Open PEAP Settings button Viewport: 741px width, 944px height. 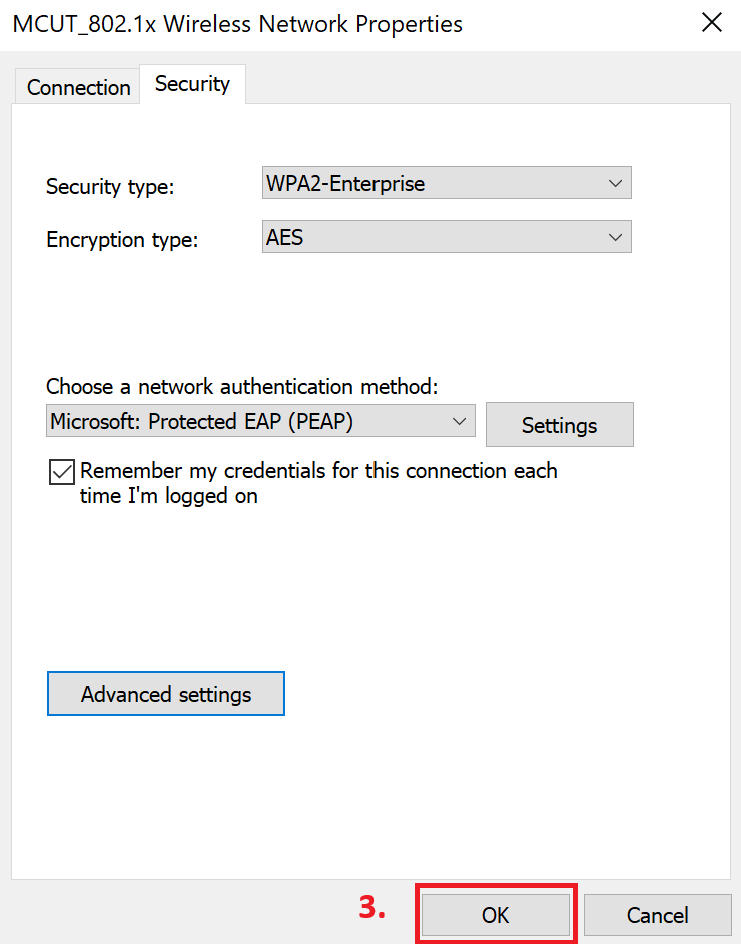pos(559,425)
